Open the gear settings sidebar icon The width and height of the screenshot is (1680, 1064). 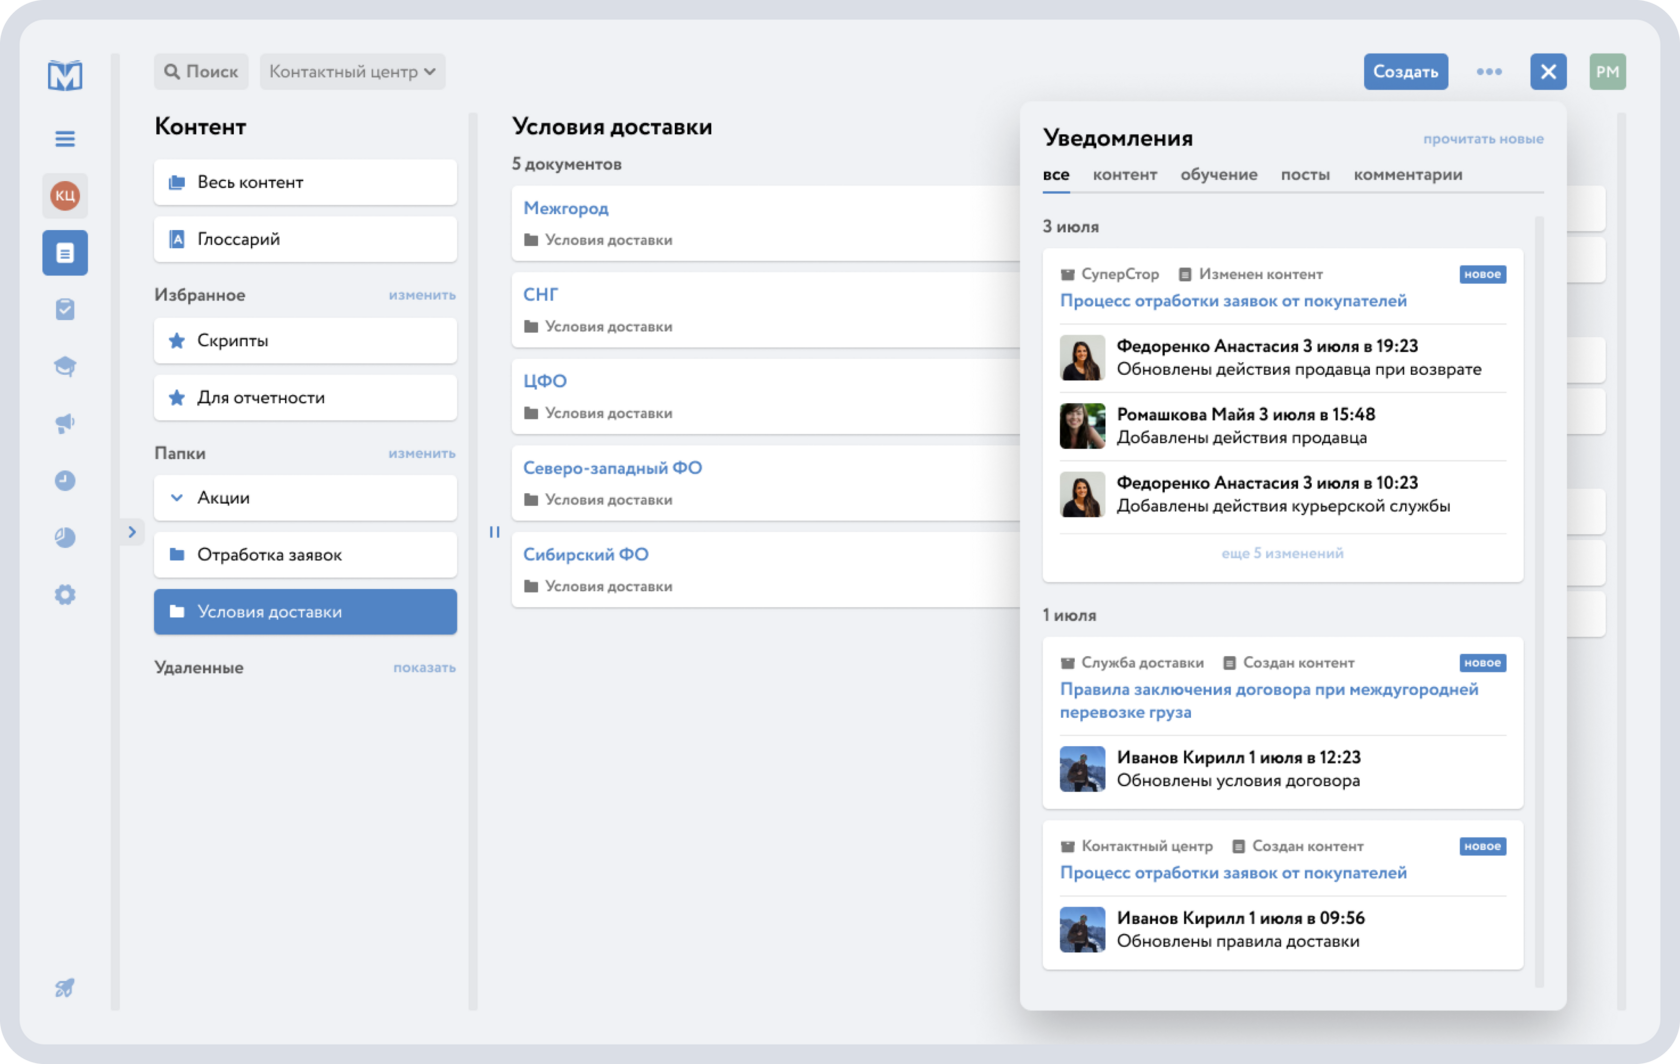pyautogui.click(x=65, y=595)
